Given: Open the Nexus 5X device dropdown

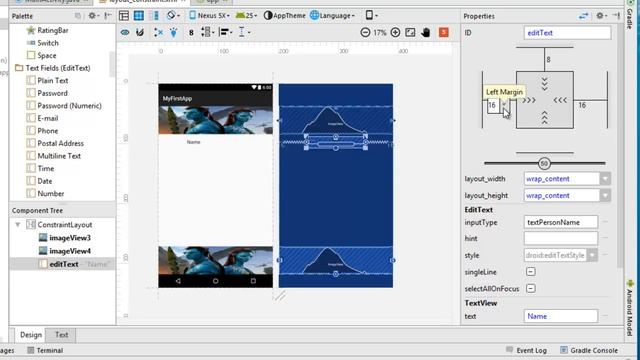Looking at the screenshot, I should point(209,16).
